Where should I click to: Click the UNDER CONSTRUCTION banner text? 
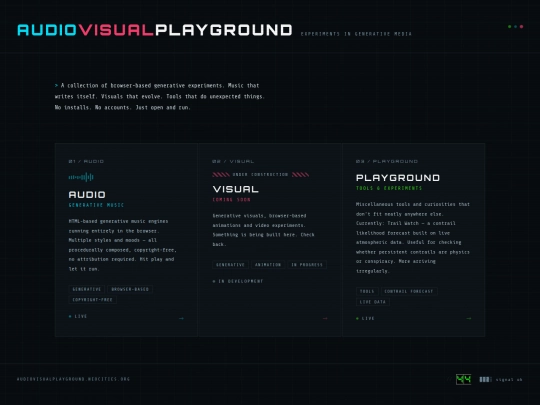(260, 175)
